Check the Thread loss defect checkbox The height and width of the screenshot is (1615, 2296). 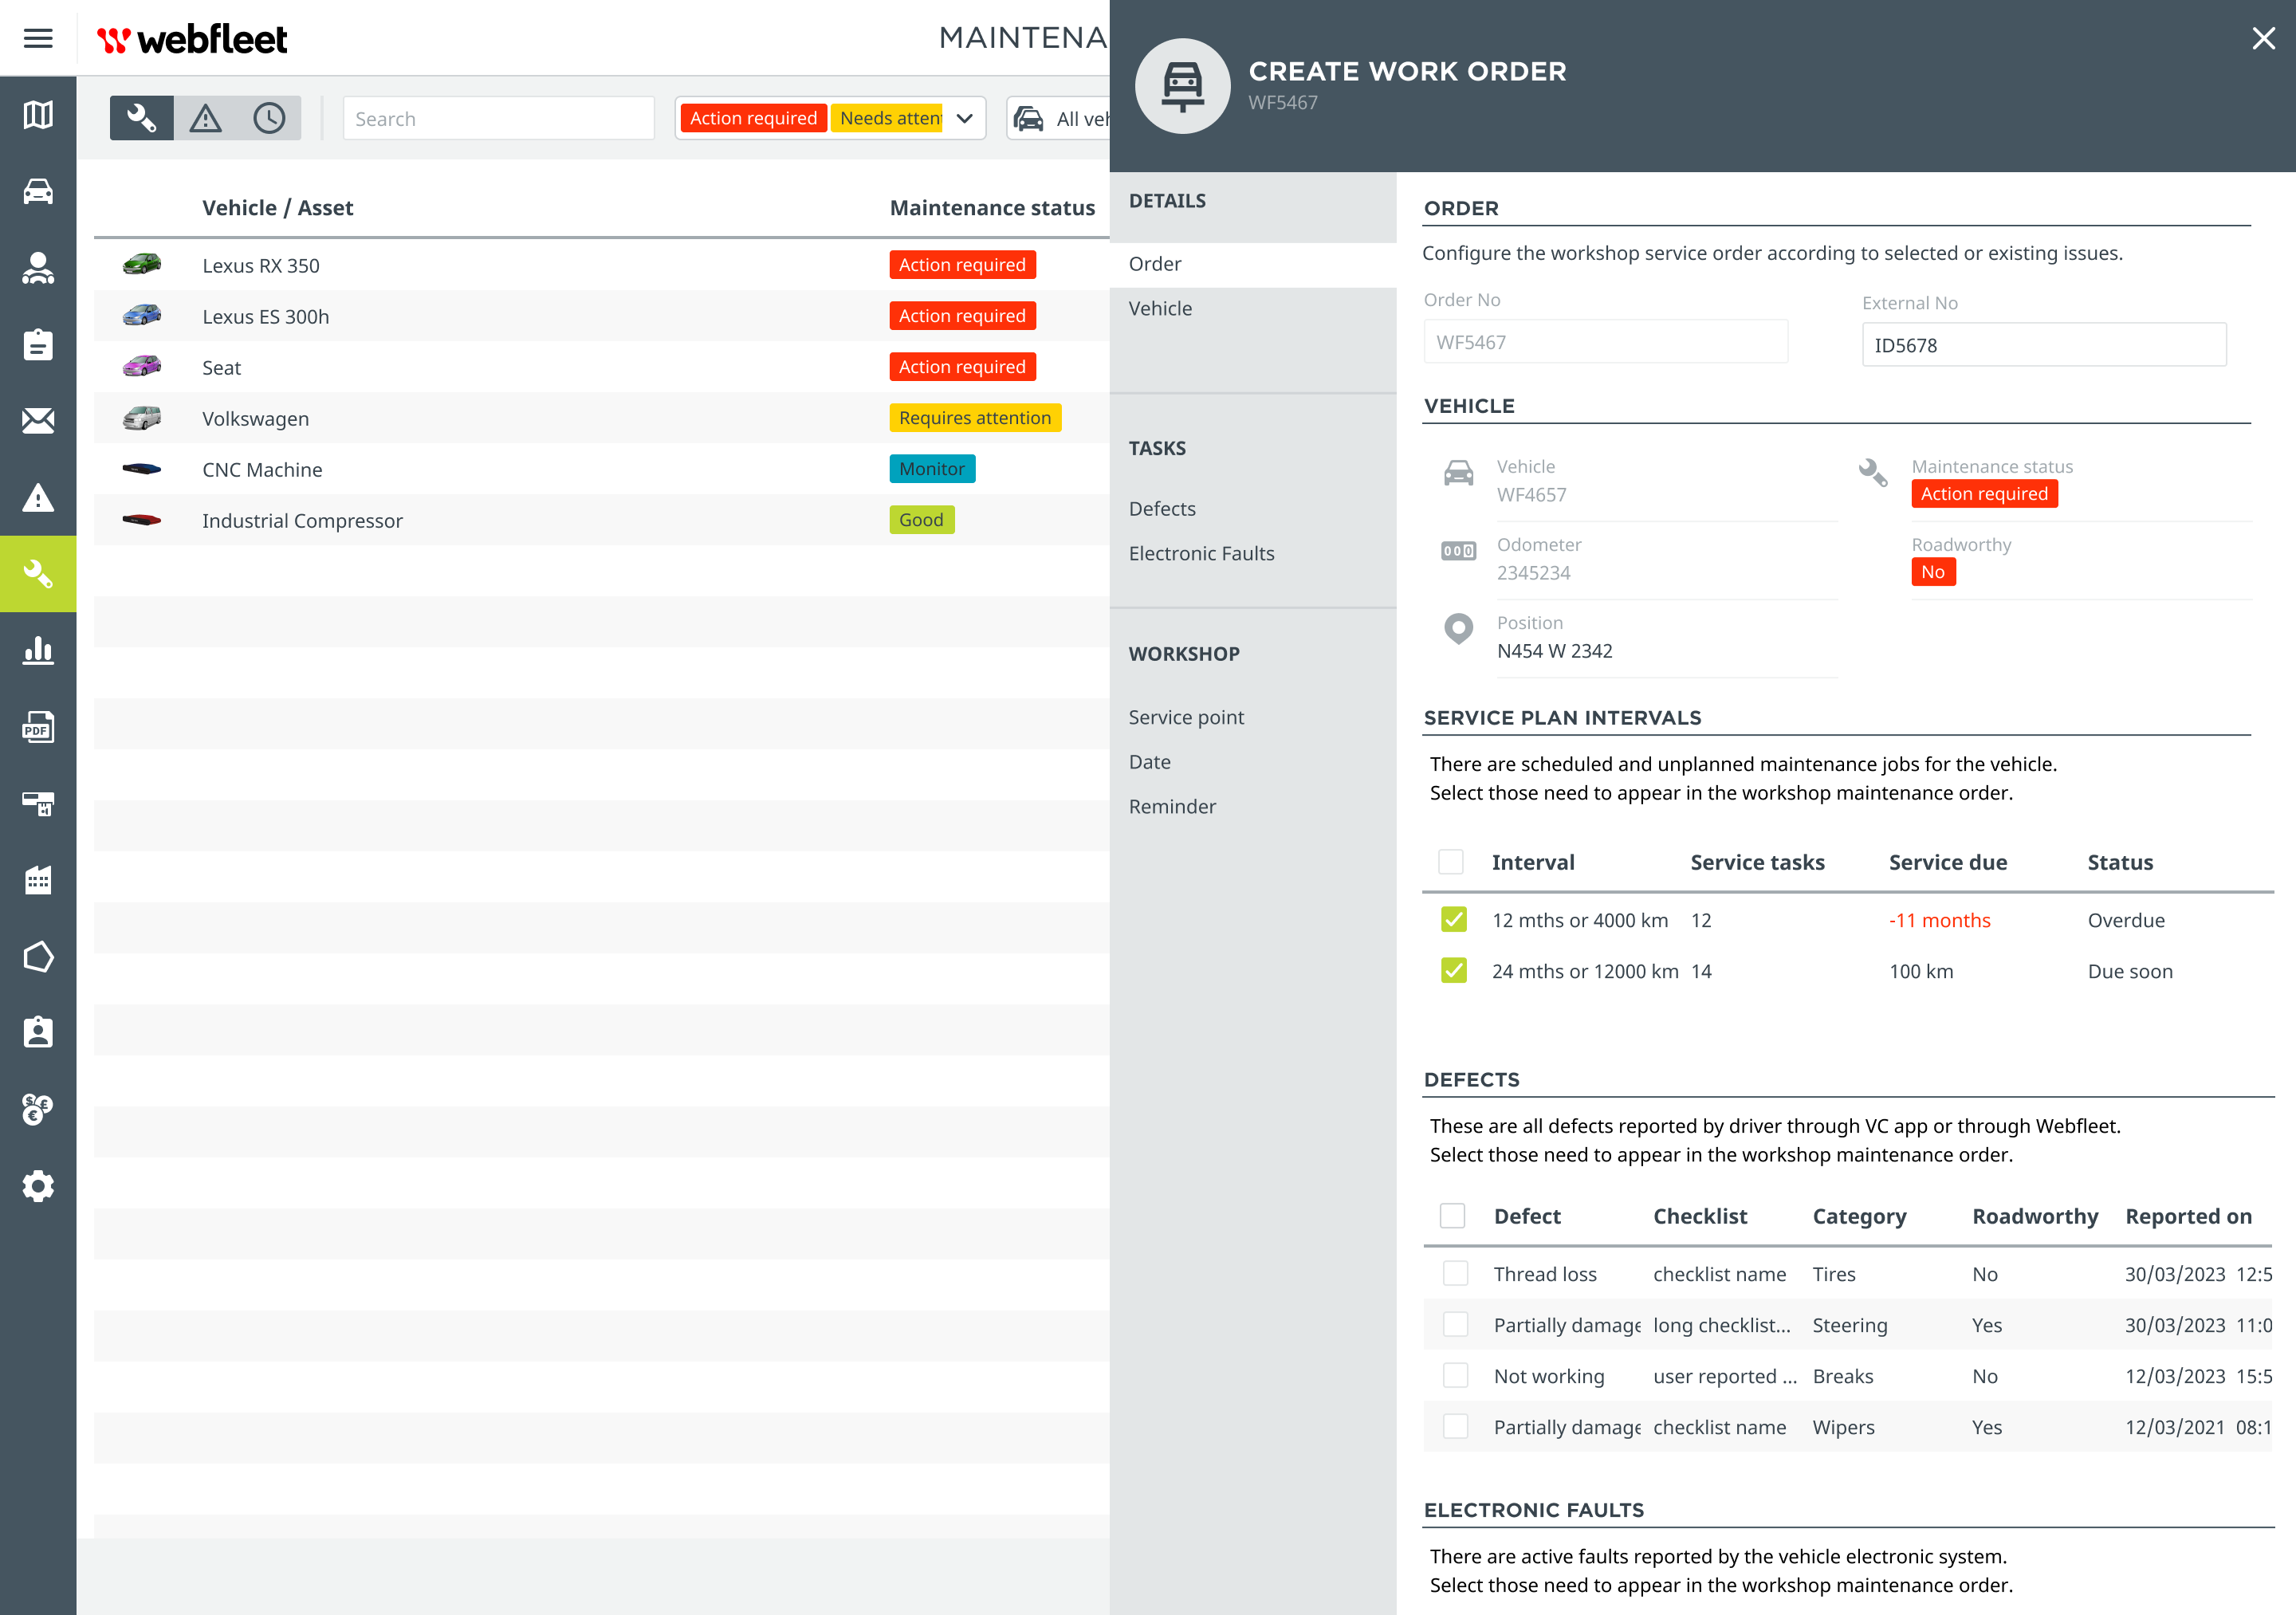1455,1273
